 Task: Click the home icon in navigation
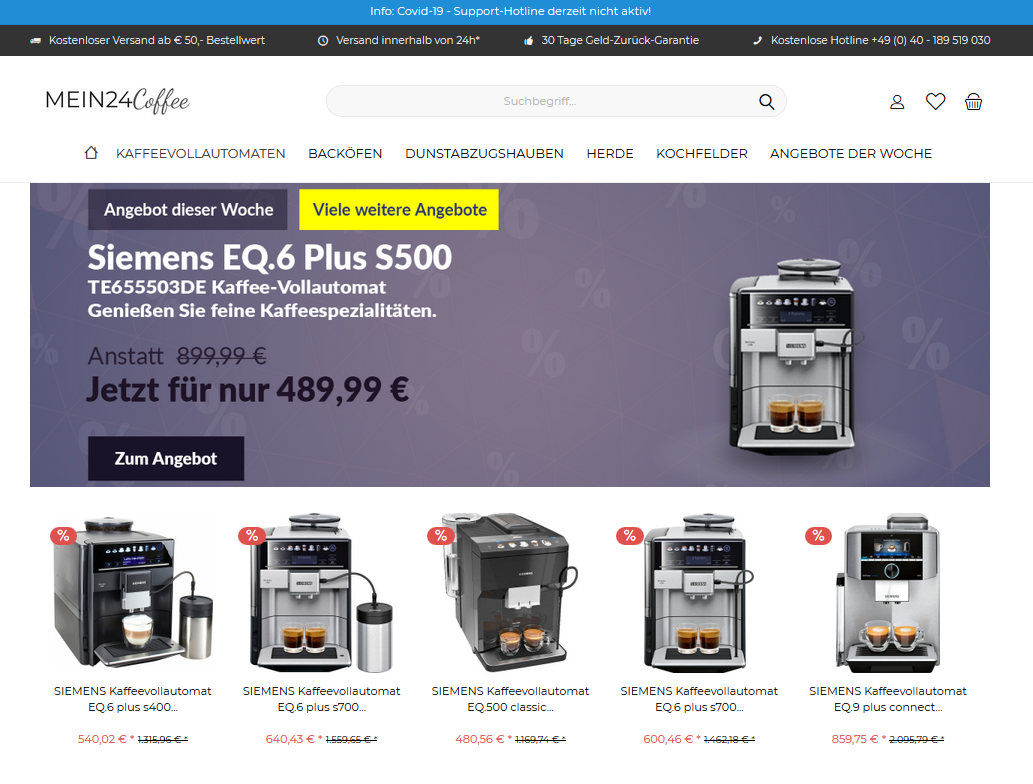(91, 153)
